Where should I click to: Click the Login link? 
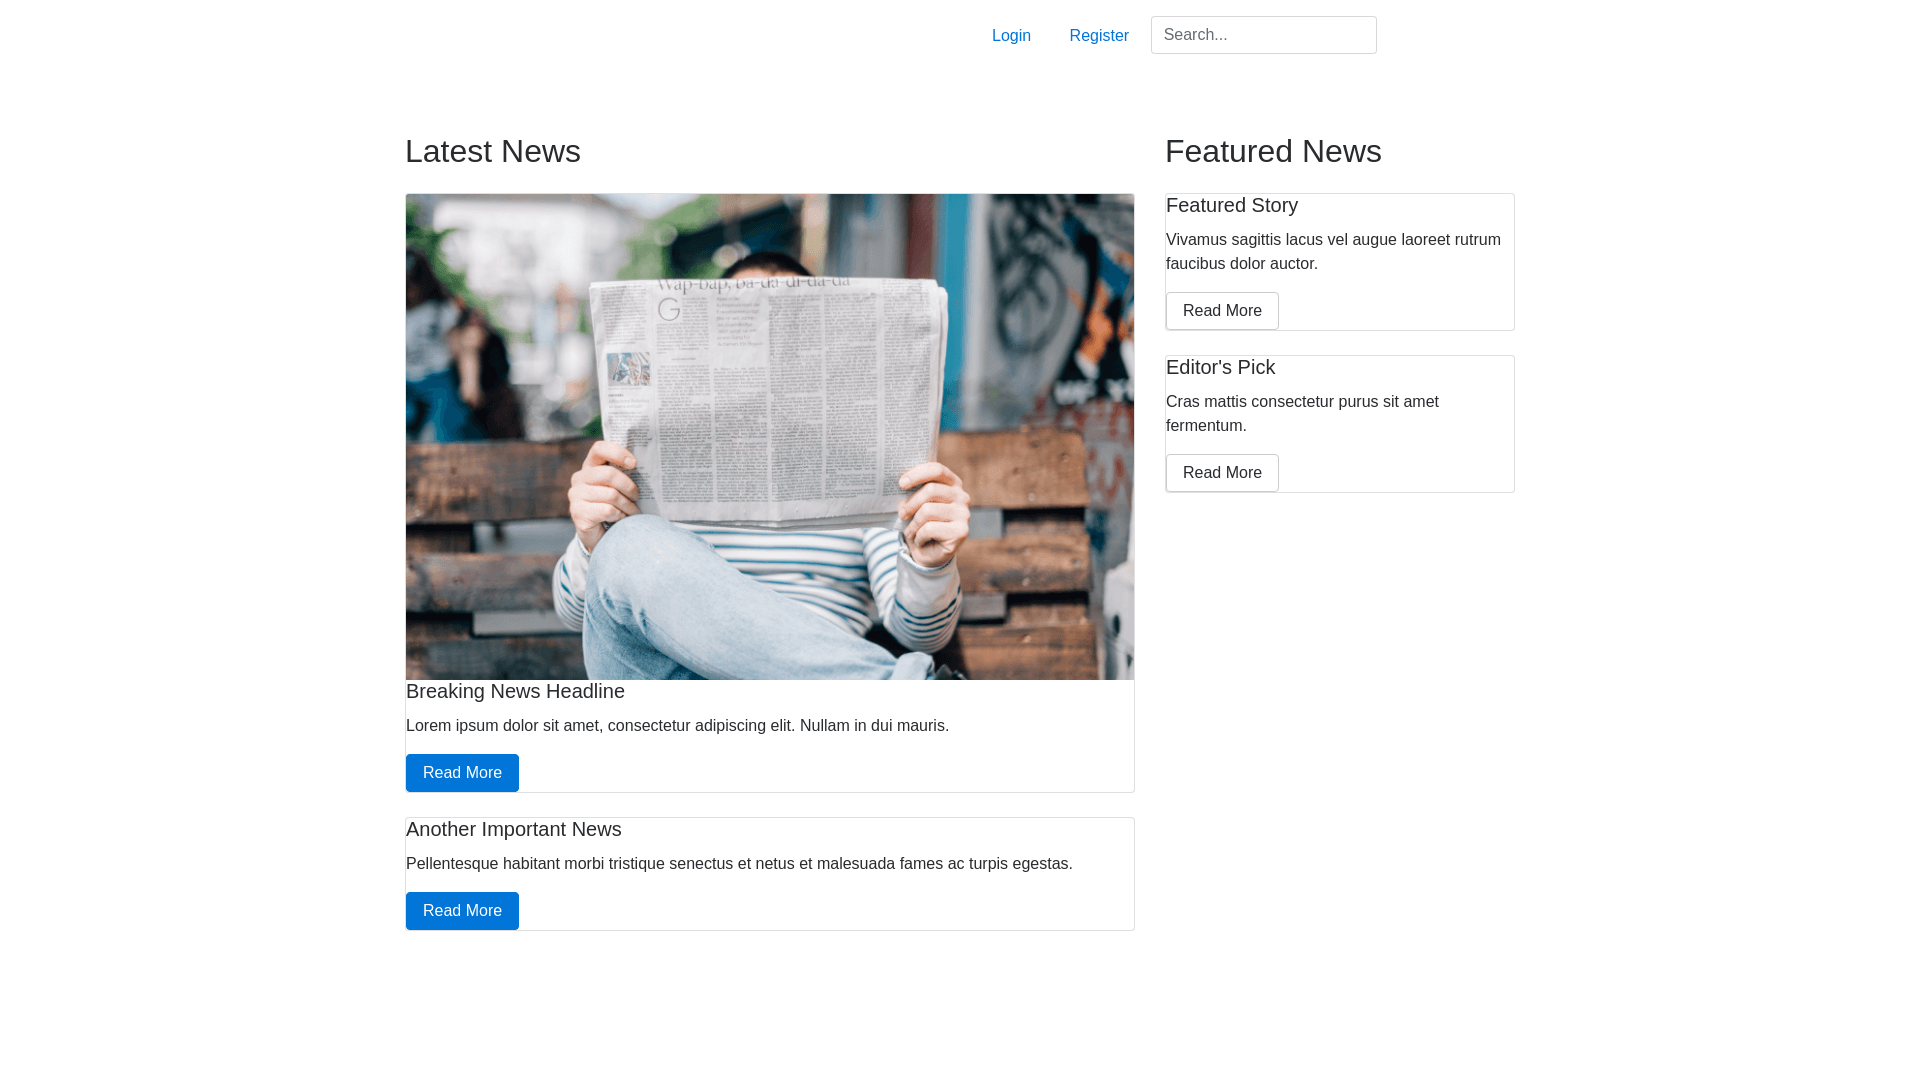coord(1011,36)
